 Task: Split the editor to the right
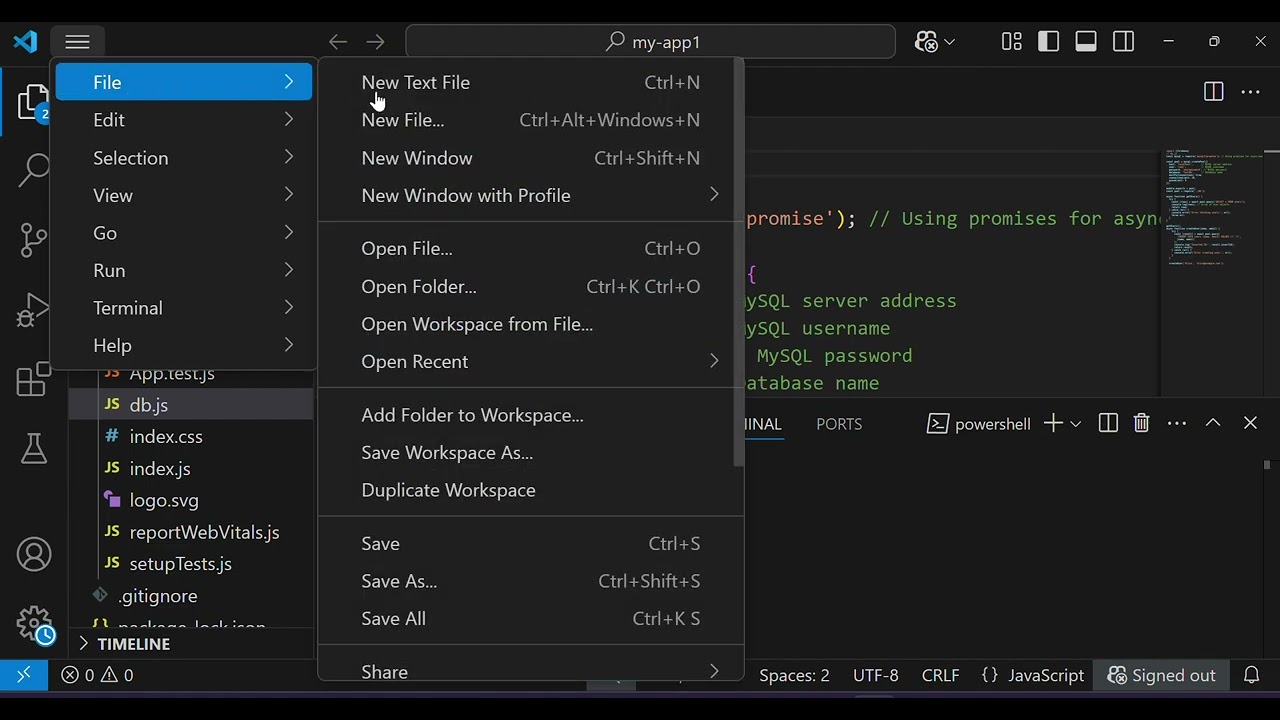click(1213, 92)
